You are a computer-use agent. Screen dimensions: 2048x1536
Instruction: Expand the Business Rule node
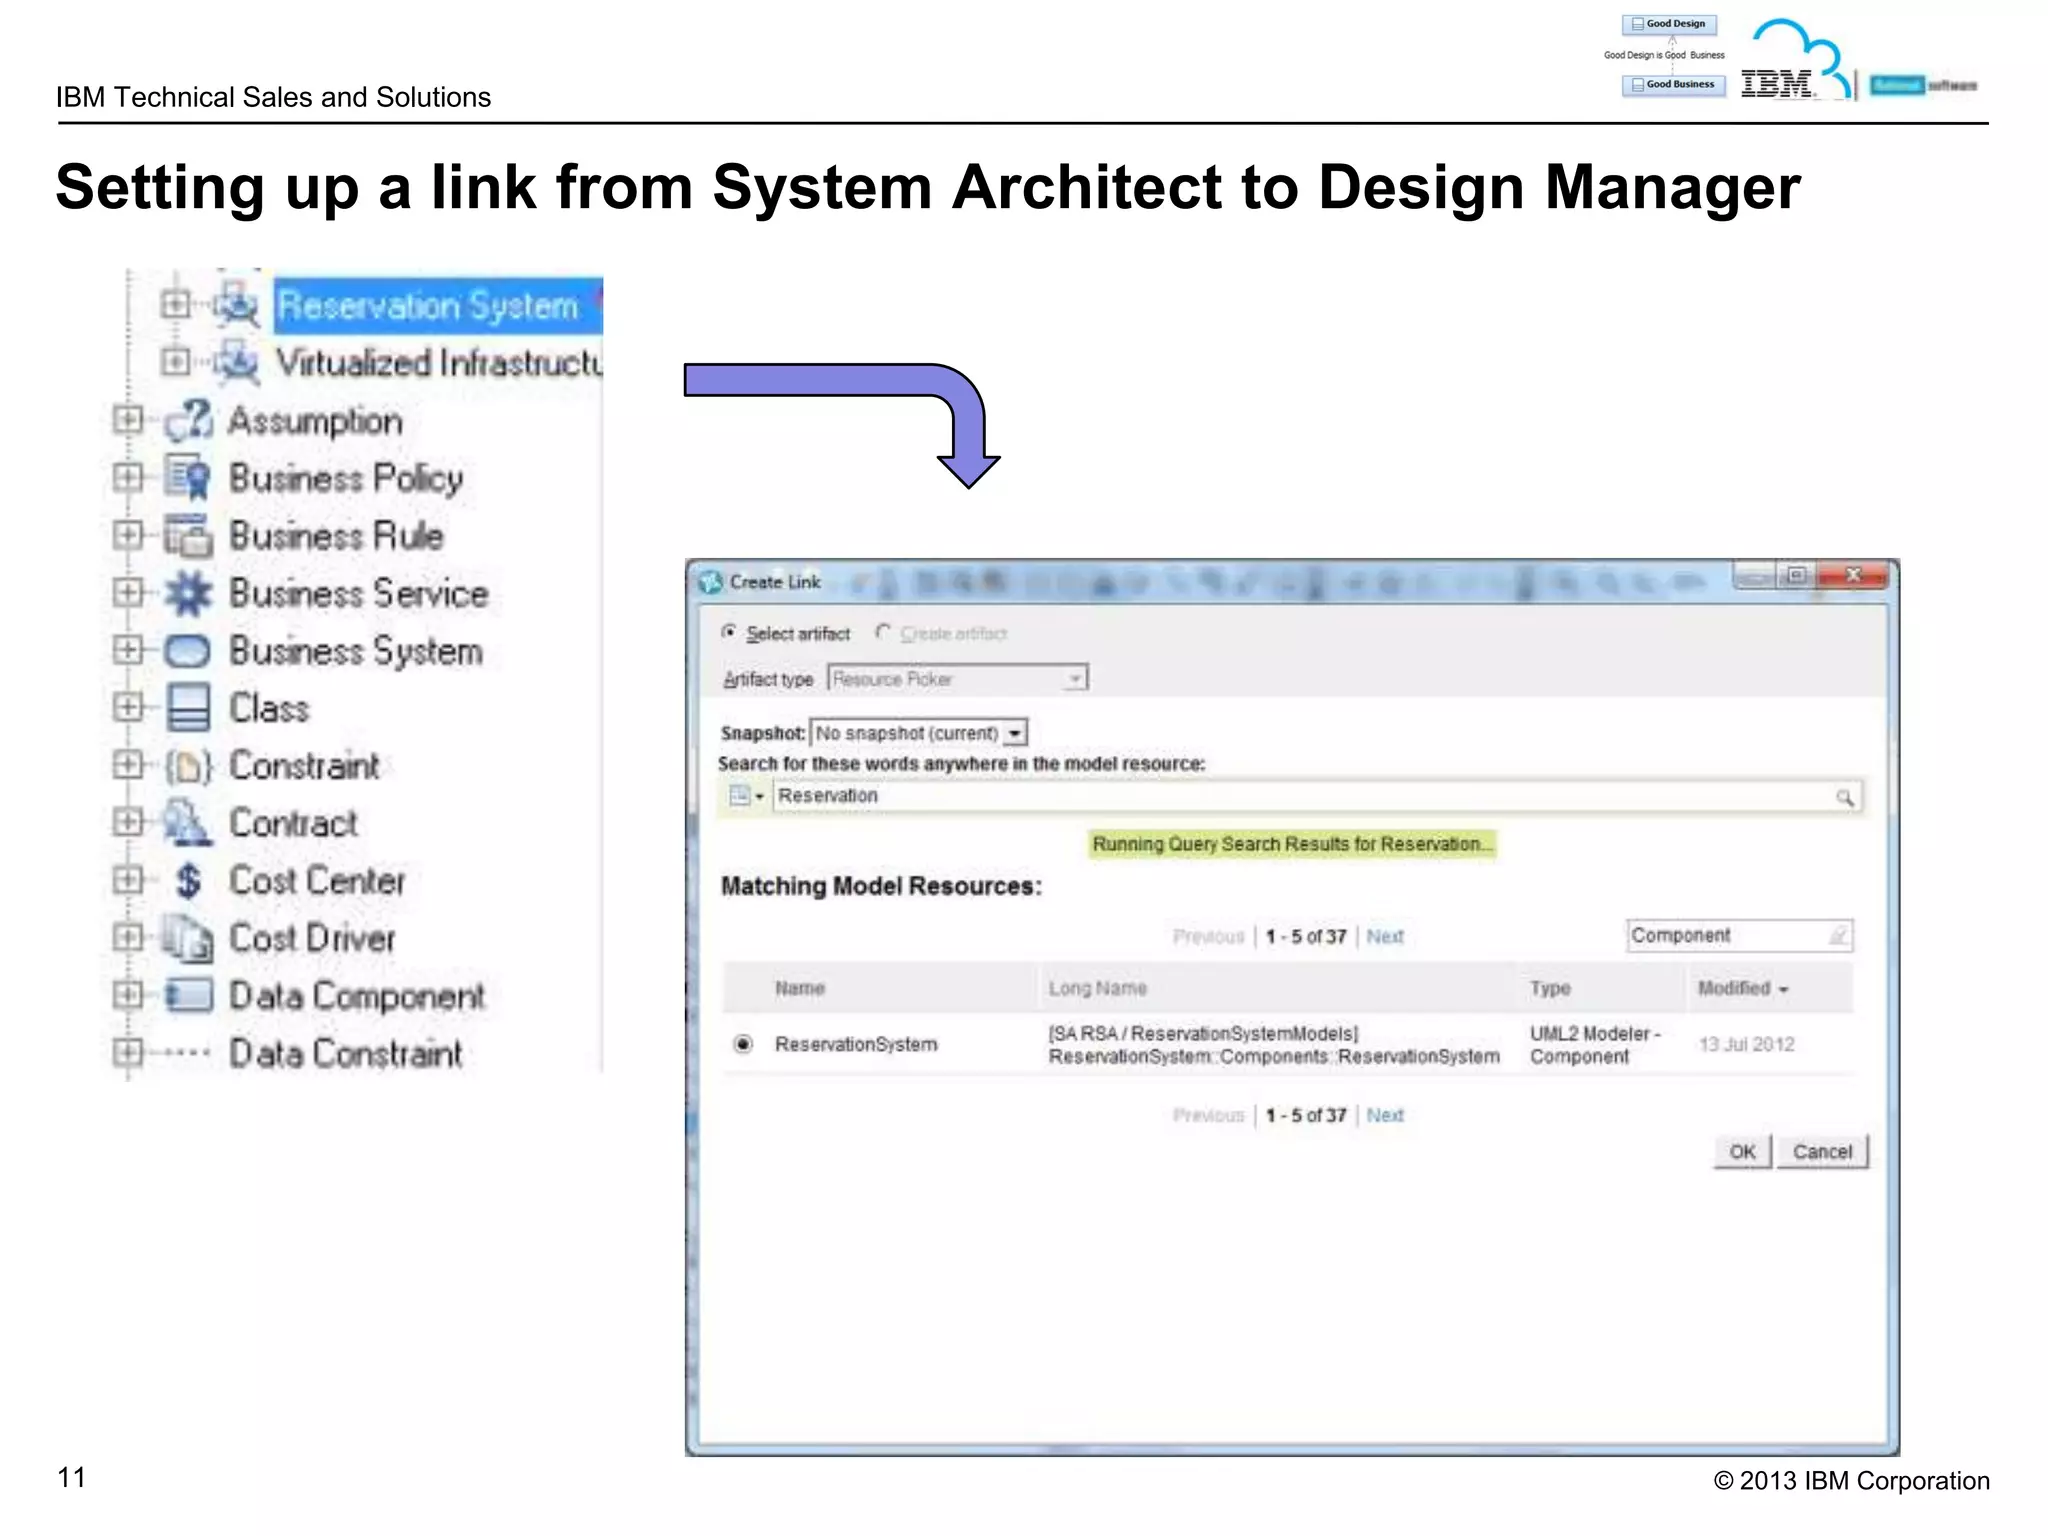128,534
